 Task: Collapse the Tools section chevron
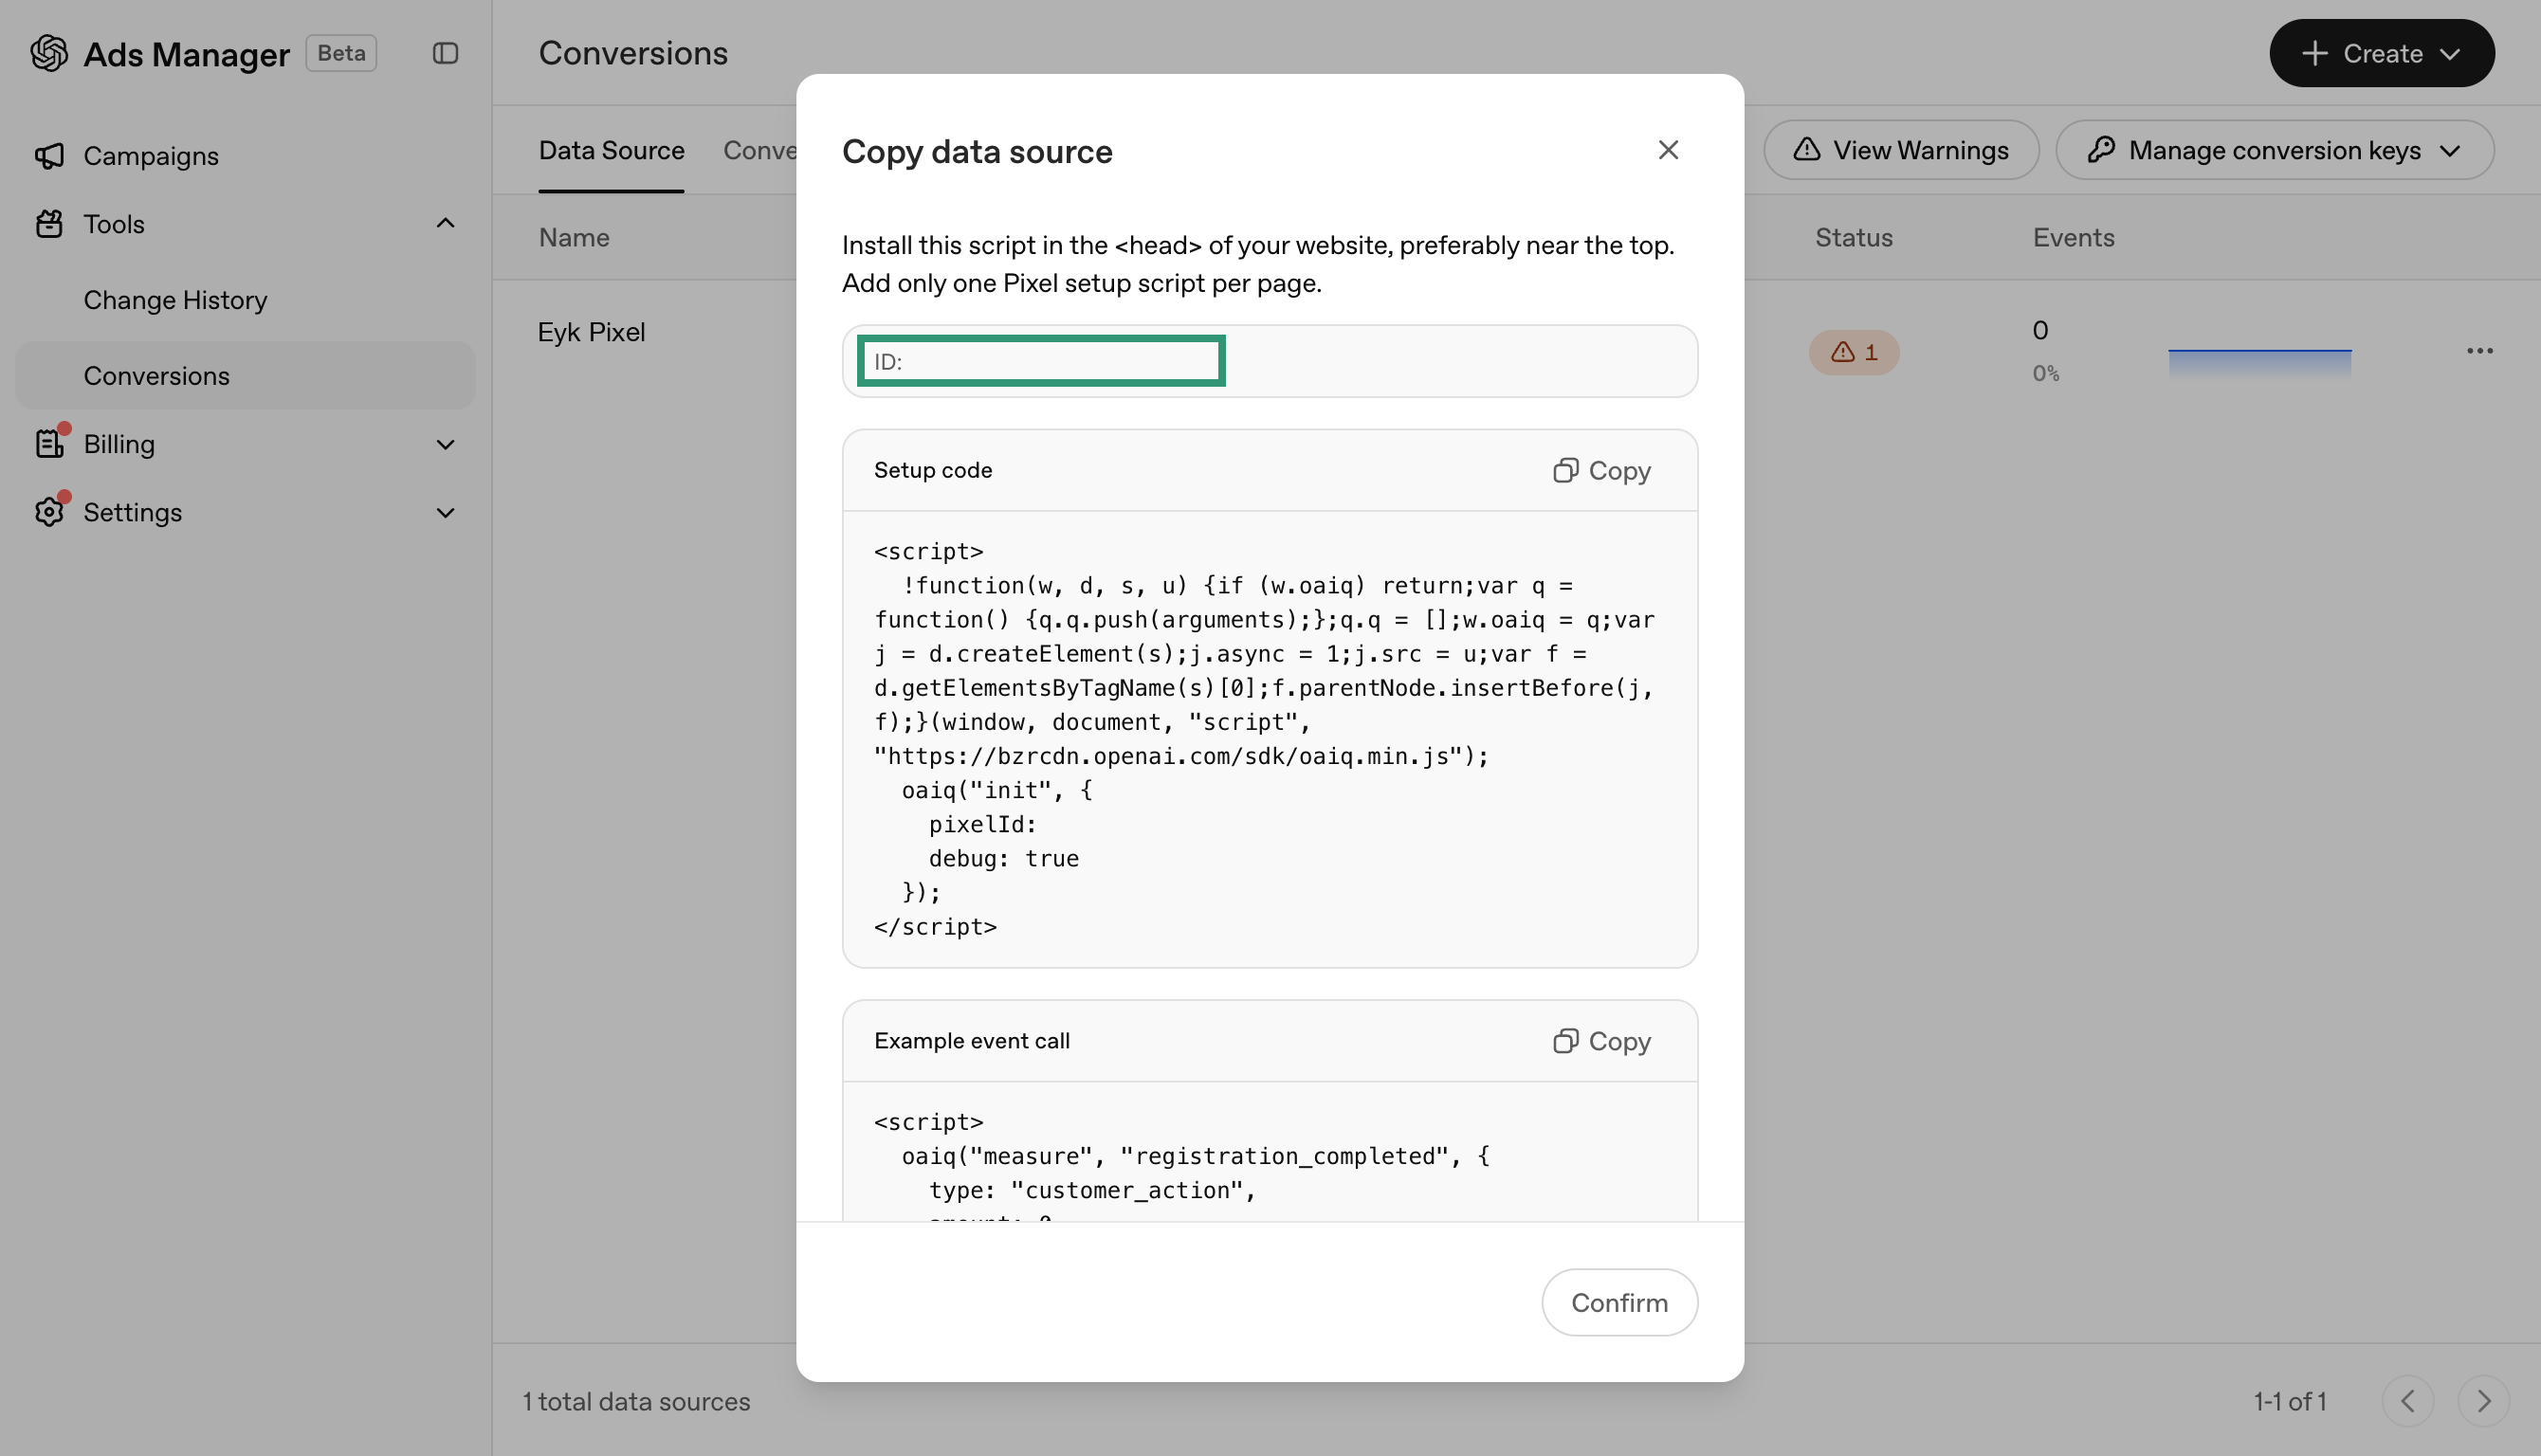tap(445, 223)
